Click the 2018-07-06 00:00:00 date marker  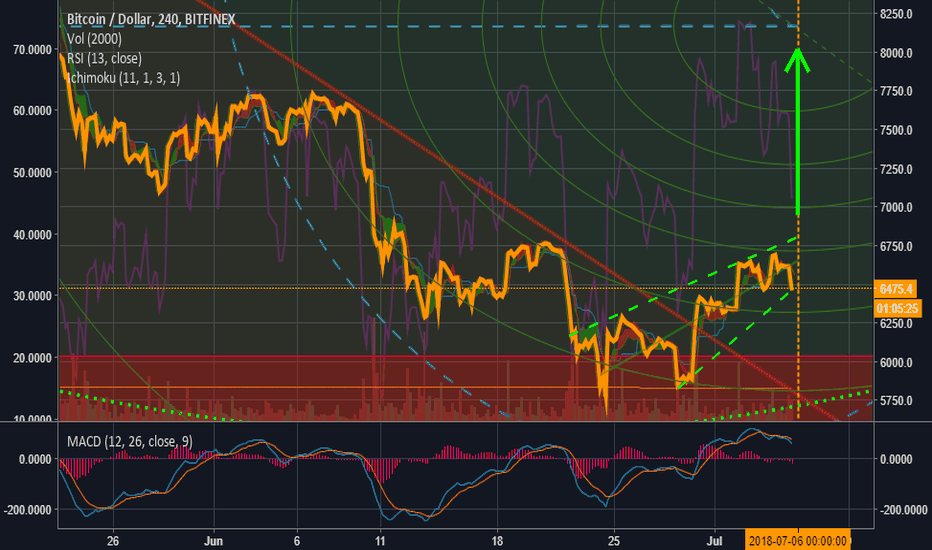point(797,541)
